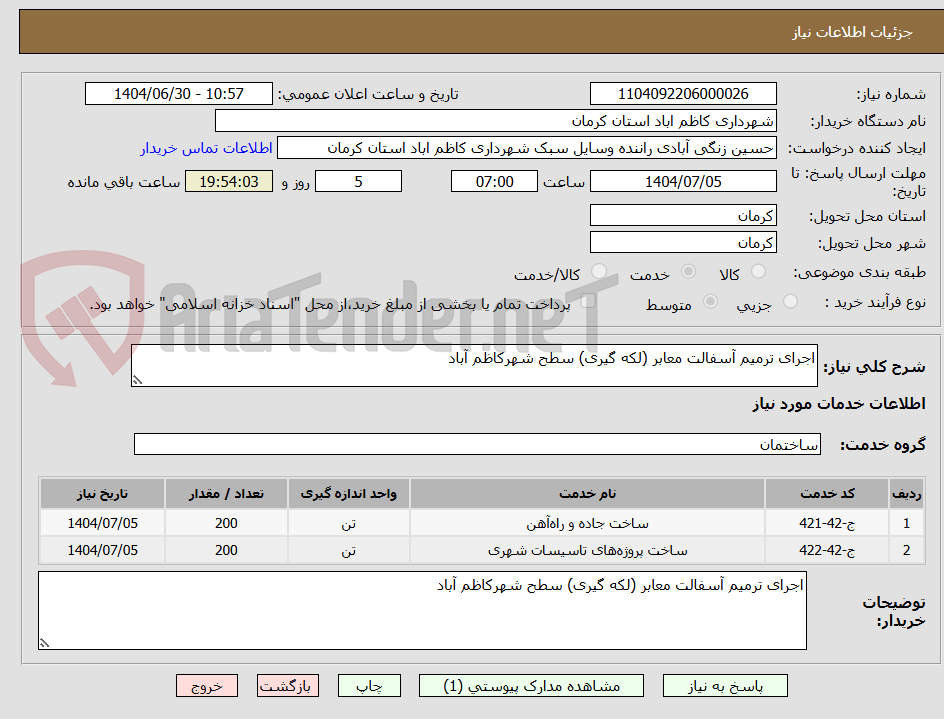The width and height of the screenshot is (944, 719).
Task: Click the چاپ button
Action: (369, 686)
